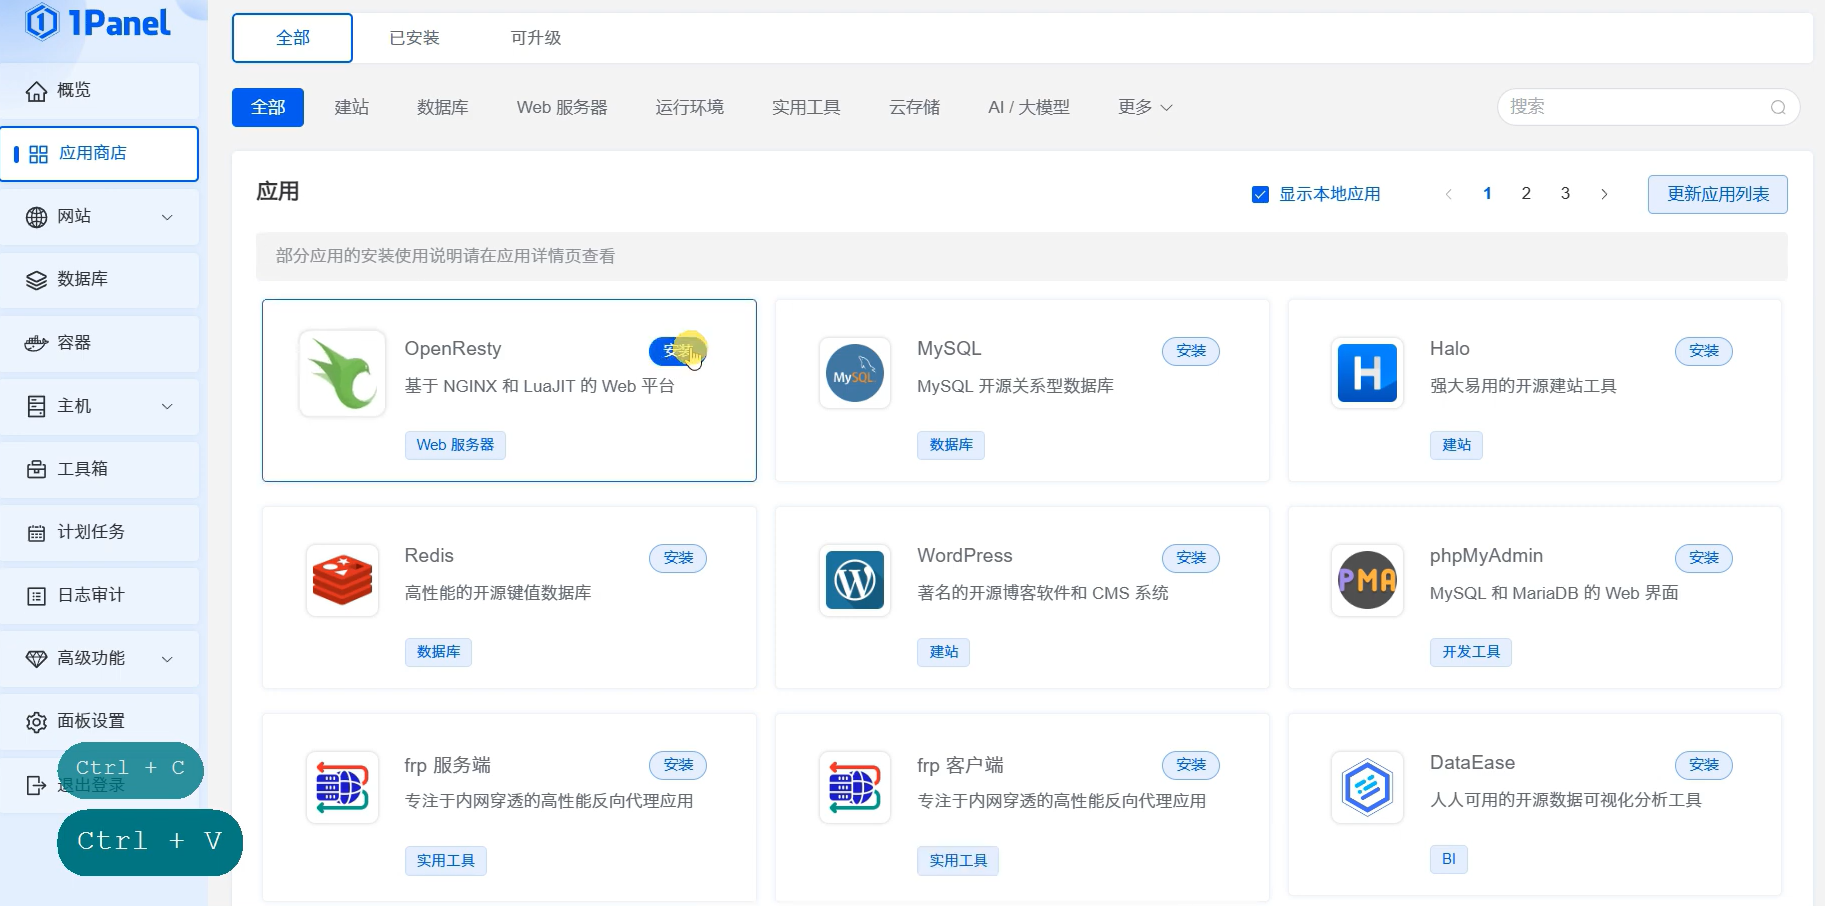This screenshot has width=1825, height=906.
Task: Filter by AI / 大模型 category
Action: point(1029,107)
